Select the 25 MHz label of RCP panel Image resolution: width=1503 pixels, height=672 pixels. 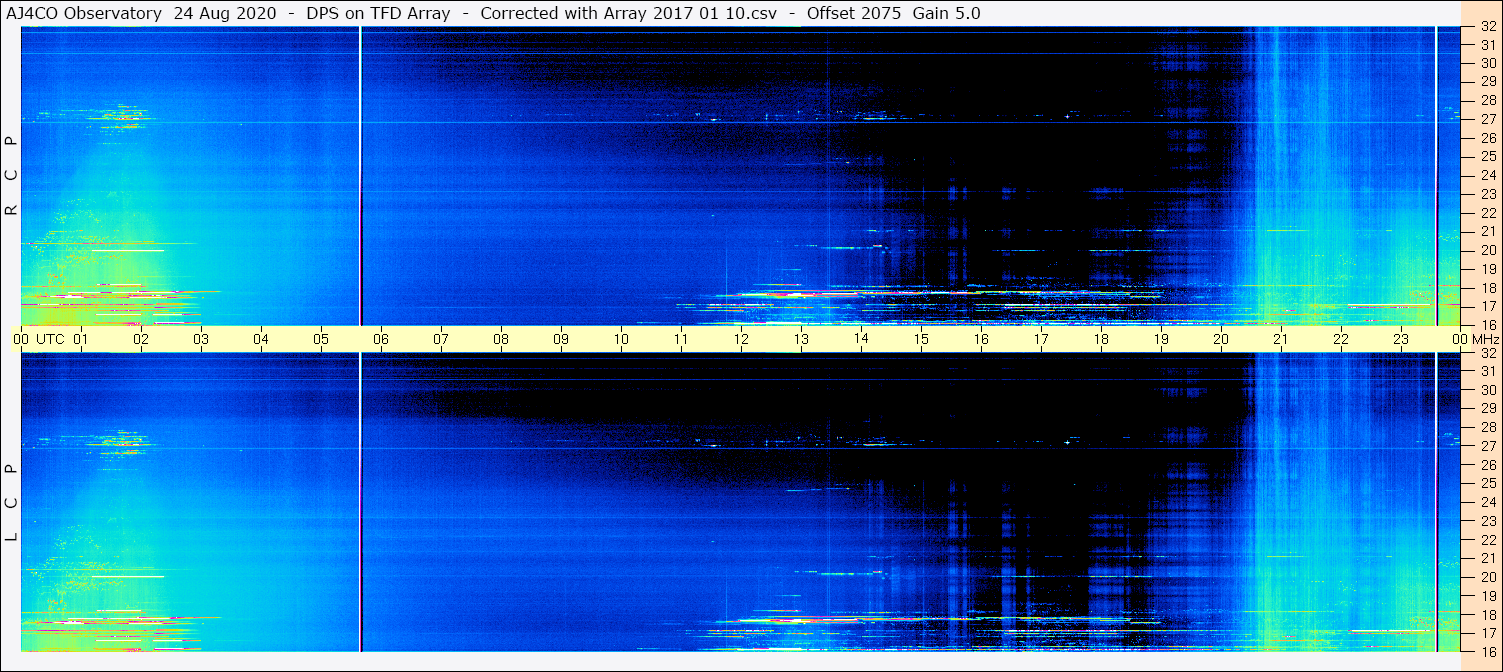1488,156
